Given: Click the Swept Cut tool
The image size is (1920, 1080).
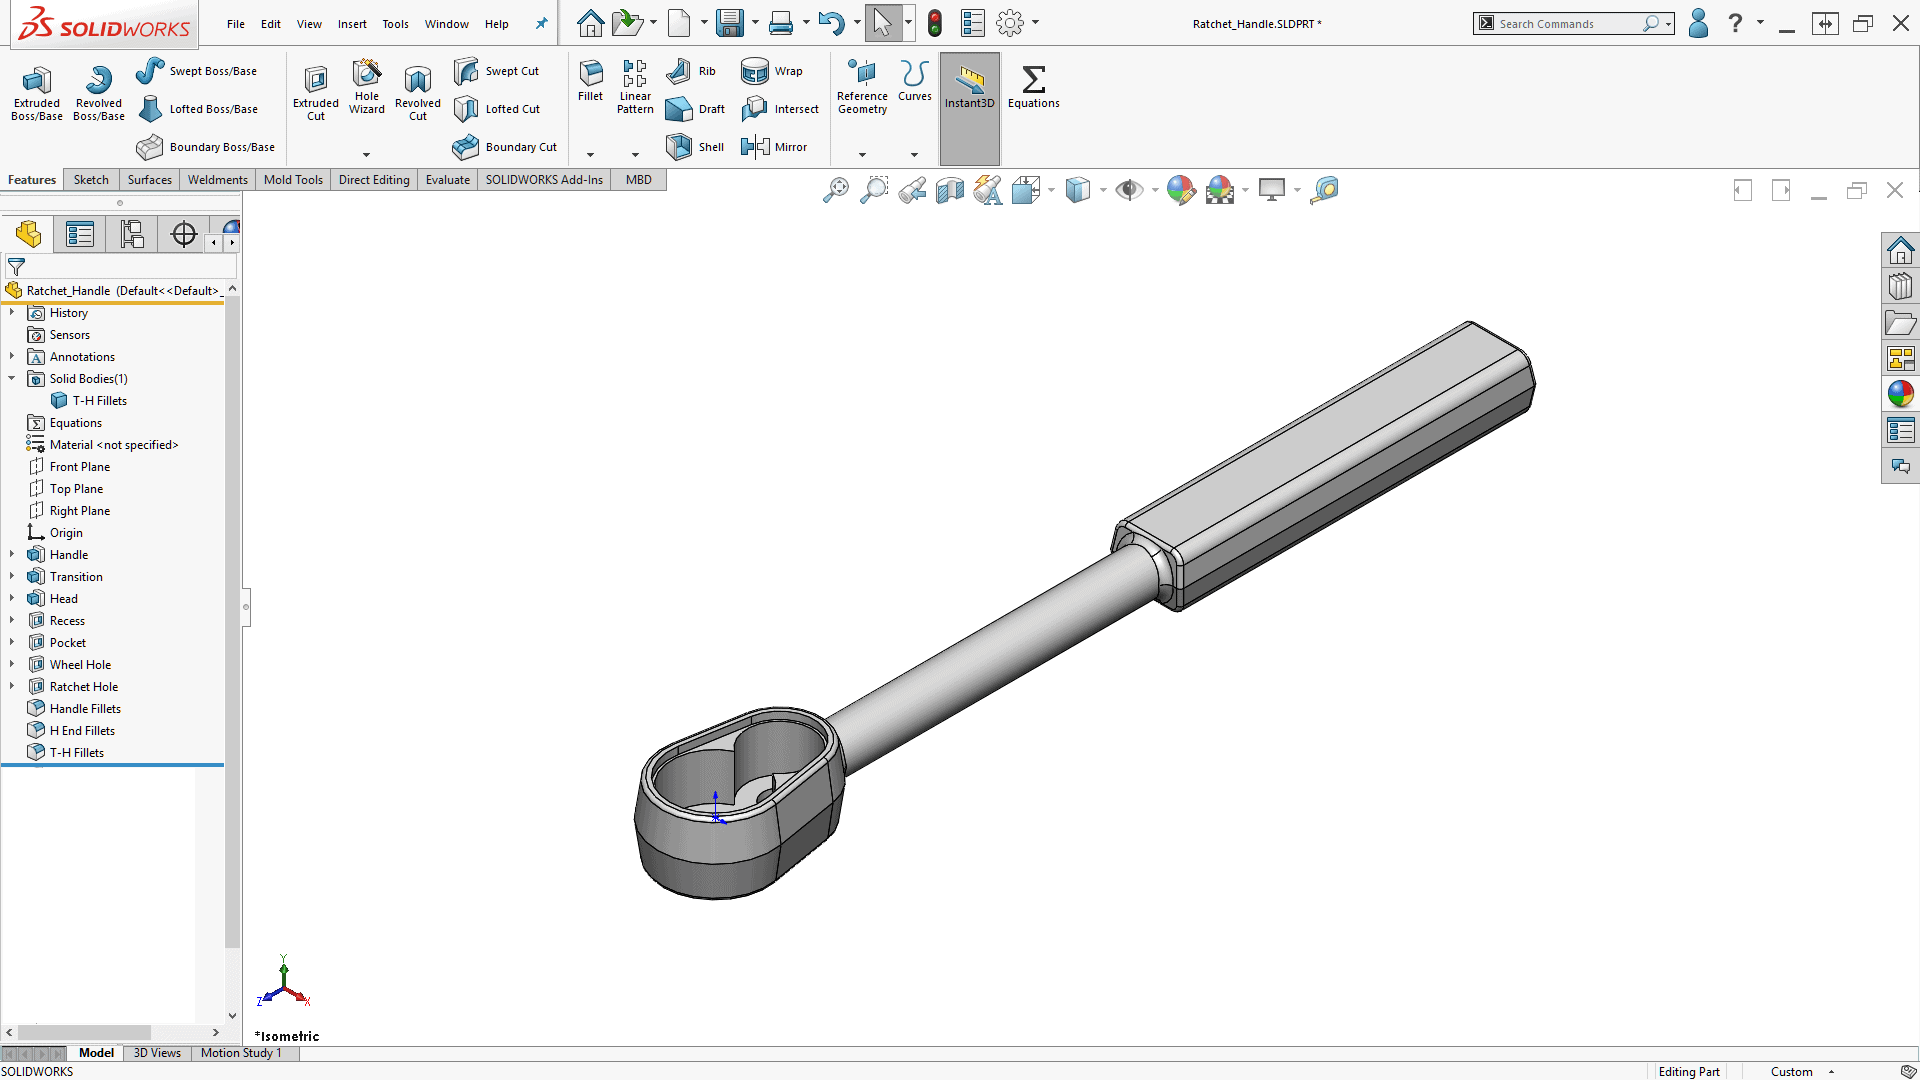Looking at the screenshot, I should tap(497, 71).
